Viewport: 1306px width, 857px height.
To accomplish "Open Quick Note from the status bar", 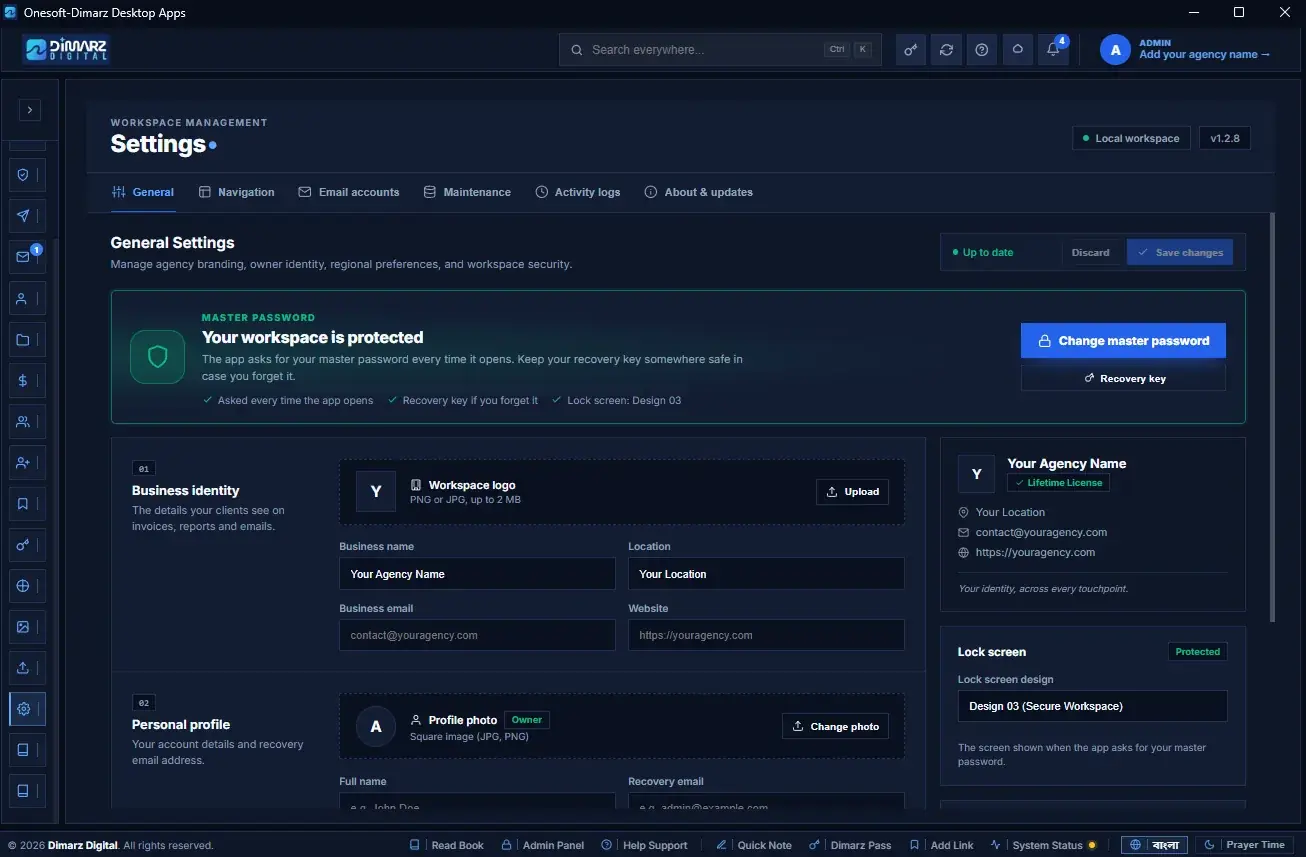I will (x=754, y=845).
